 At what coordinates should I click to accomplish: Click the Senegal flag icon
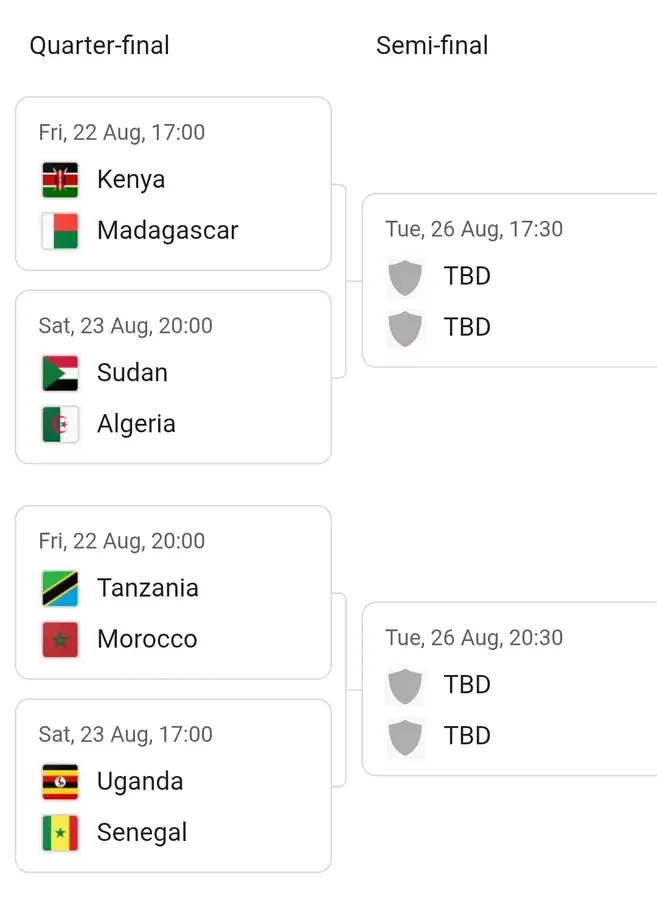point(60,833)
